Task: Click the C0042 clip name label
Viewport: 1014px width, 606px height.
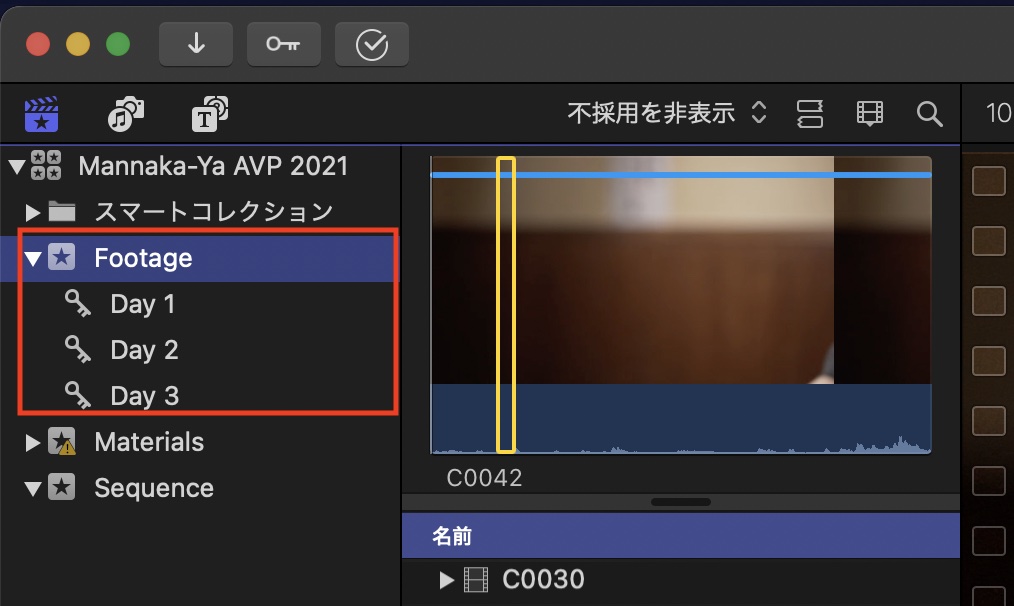Action: click(x=484, y=478)
